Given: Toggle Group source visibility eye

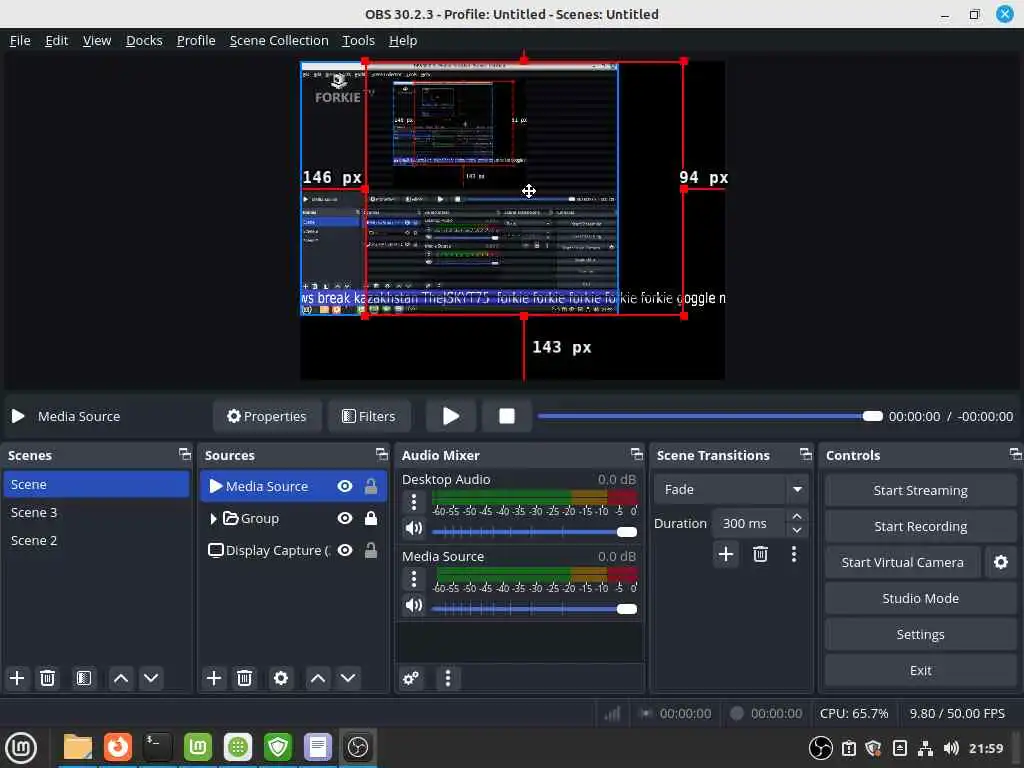Looking at the screenshot, I should point(345,518).
